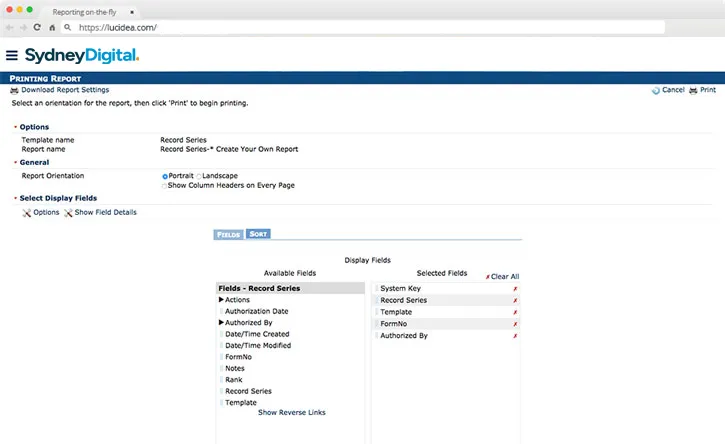Screen dimensions: 725x444
Task: Select the Reporting on-the-fly browser tab
Action: tap(88, 12)
